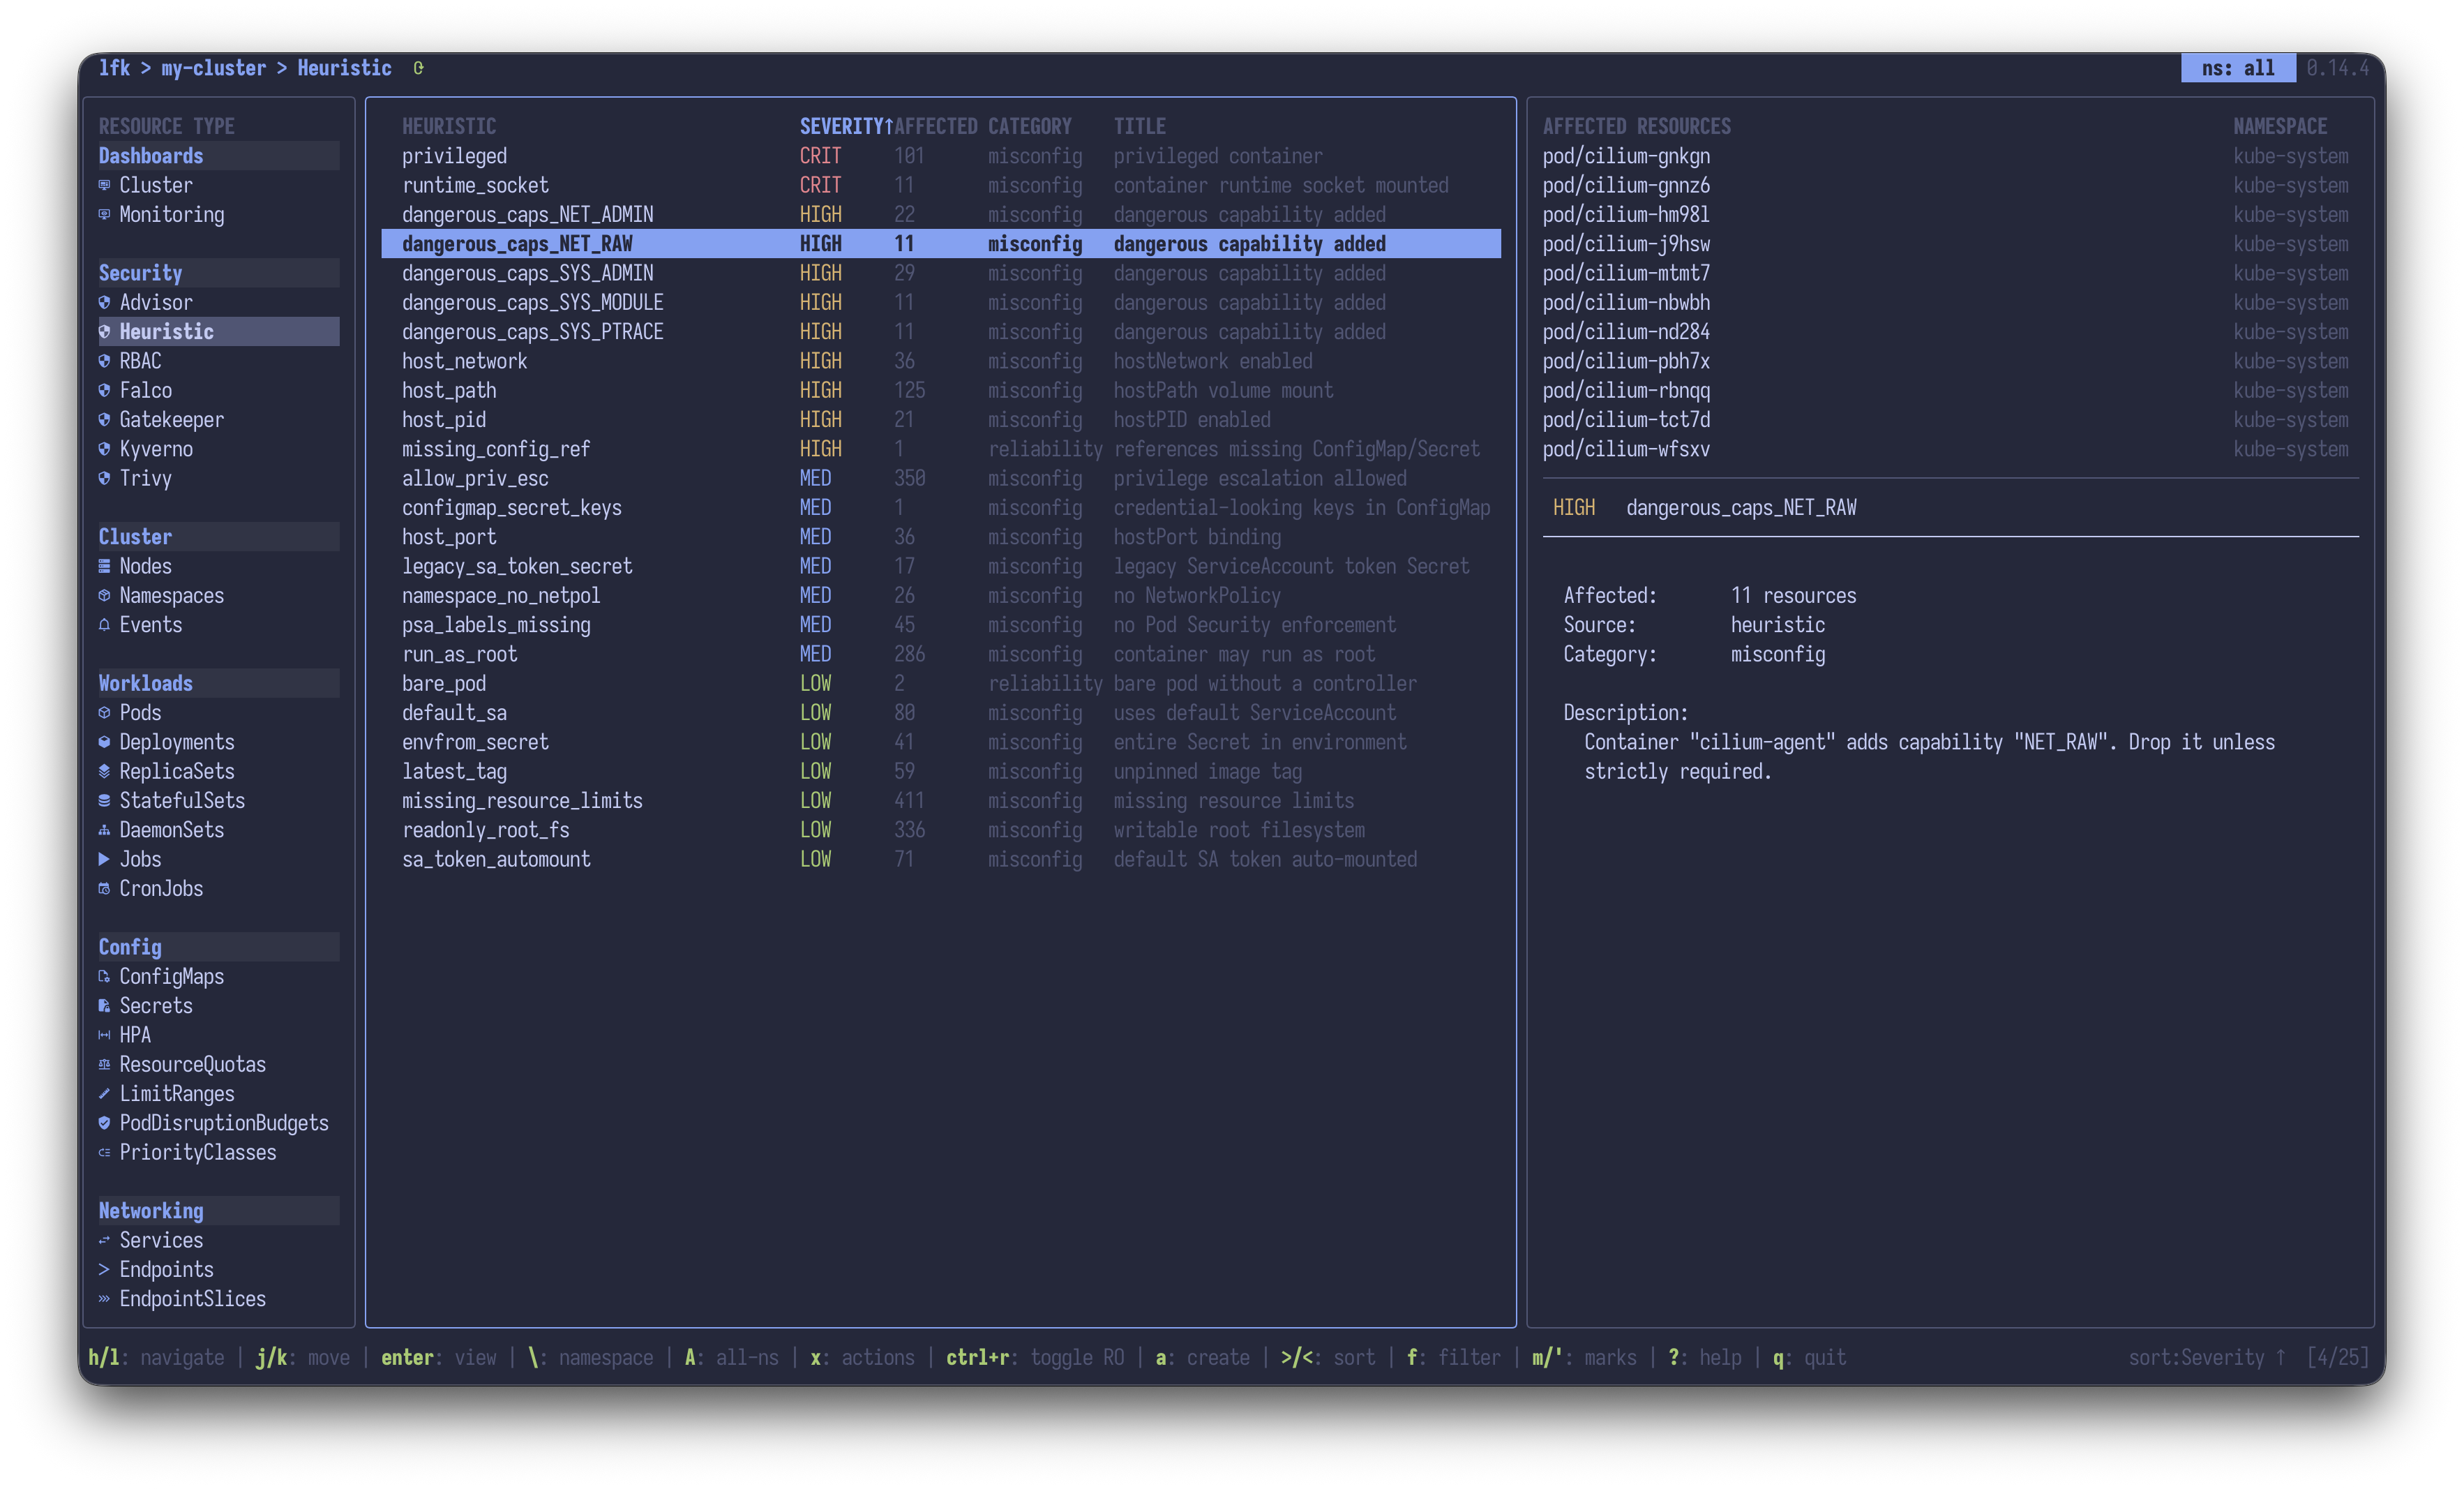Click the AFFECTED column header
Viewport: 2464px width, 1489px height.
[935, 126]
